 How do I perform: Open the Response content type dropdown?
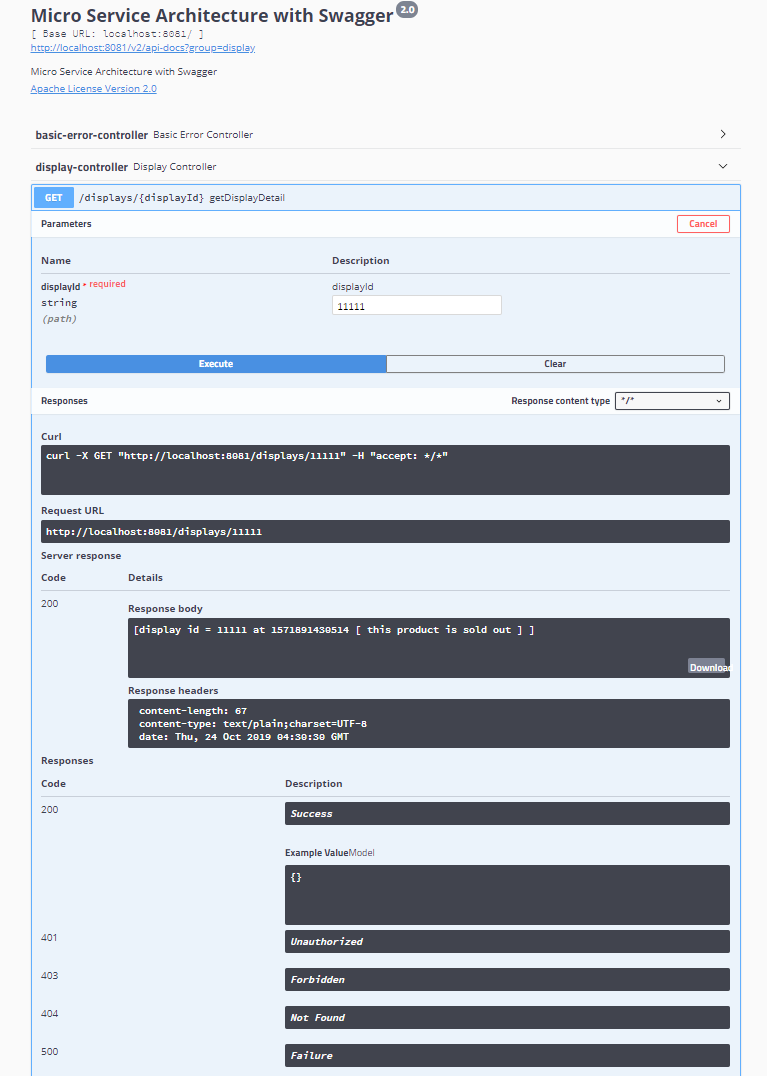(x=672, y=401)
